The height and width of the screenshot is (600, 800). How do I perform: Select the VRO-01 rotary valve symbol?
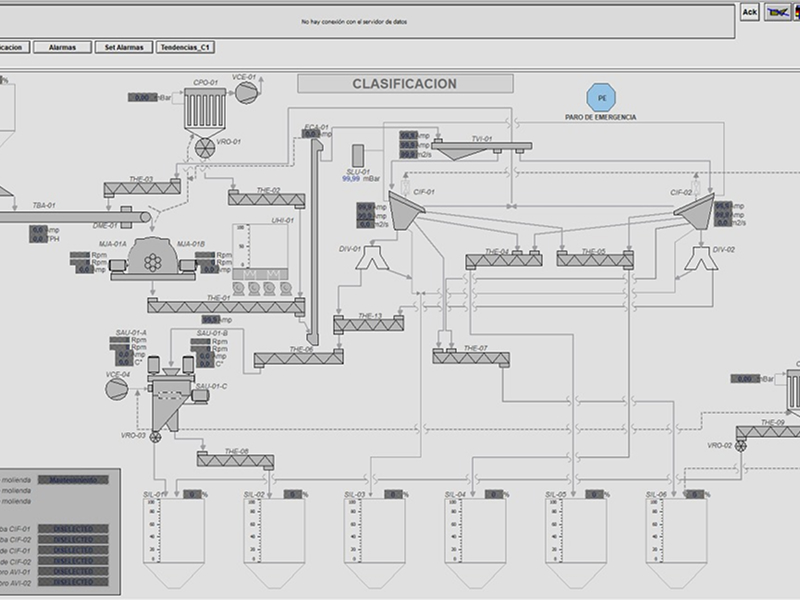[203, 146]
